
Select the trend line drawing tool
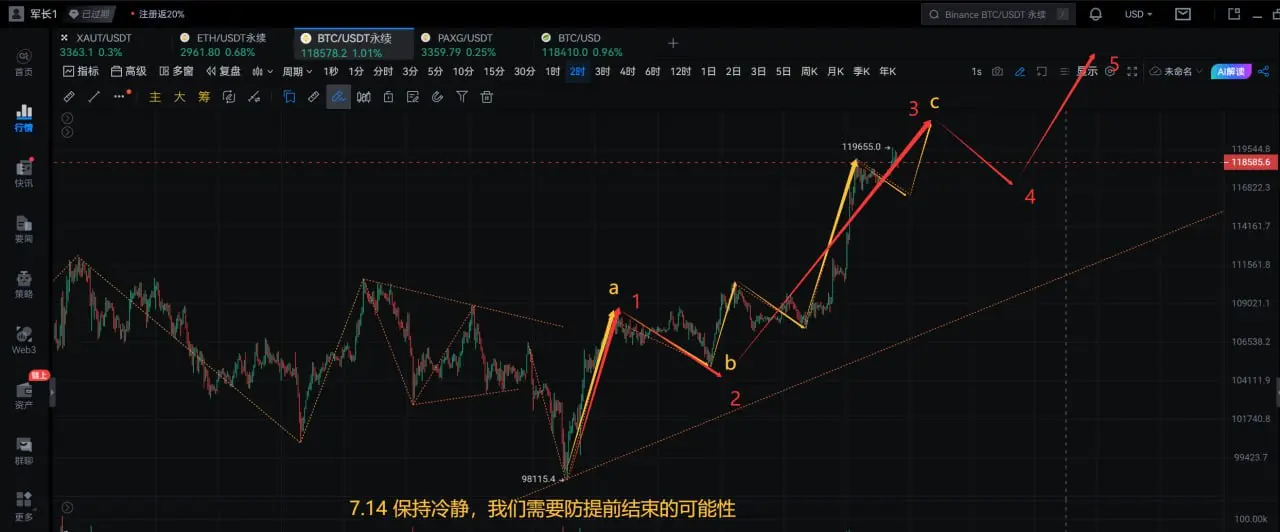[94, 97]
